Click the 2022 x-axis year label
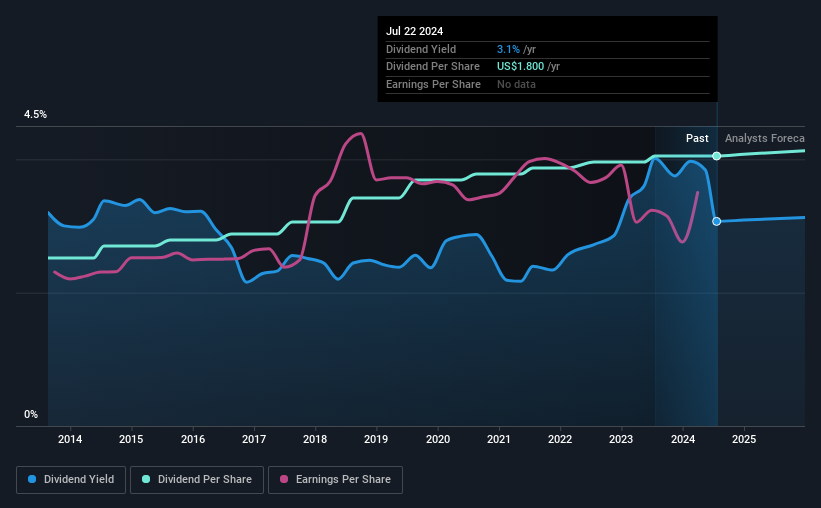 tap(560, 439)
